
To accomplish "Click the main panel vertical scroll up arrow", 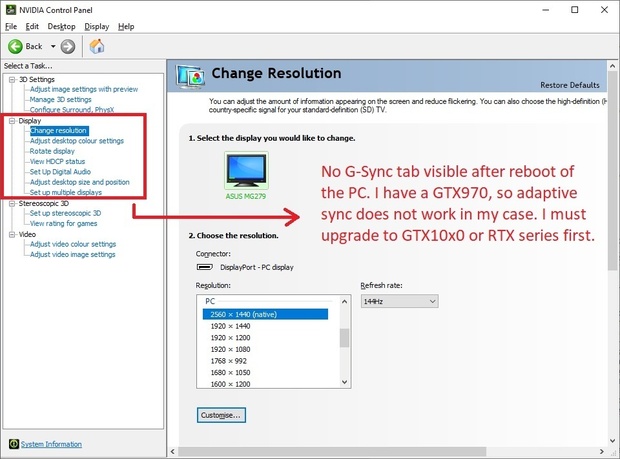I will coord(612,66).
